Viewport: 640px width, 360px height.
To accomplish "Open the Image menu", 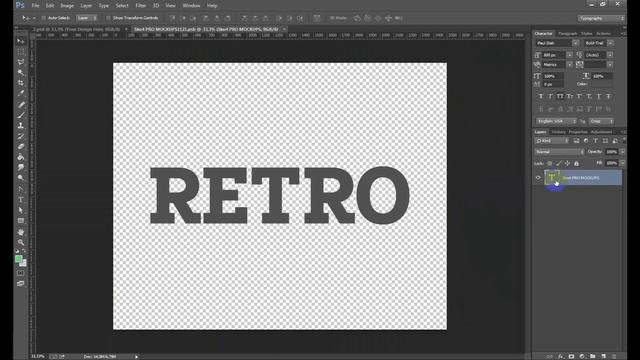I will (x=67, y=6).
